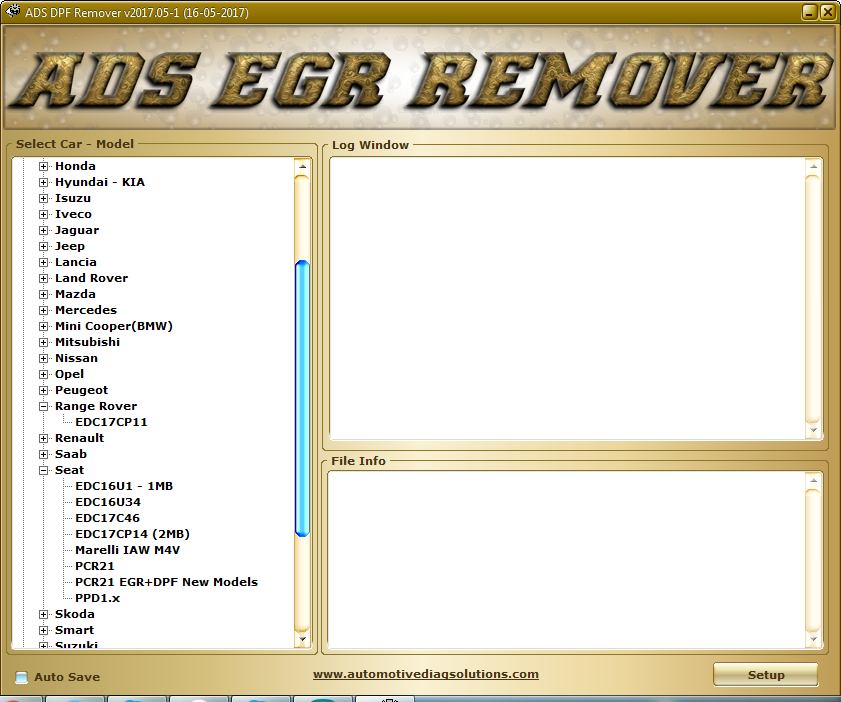Collapse the Seat tree node

(x=43, y=470)
